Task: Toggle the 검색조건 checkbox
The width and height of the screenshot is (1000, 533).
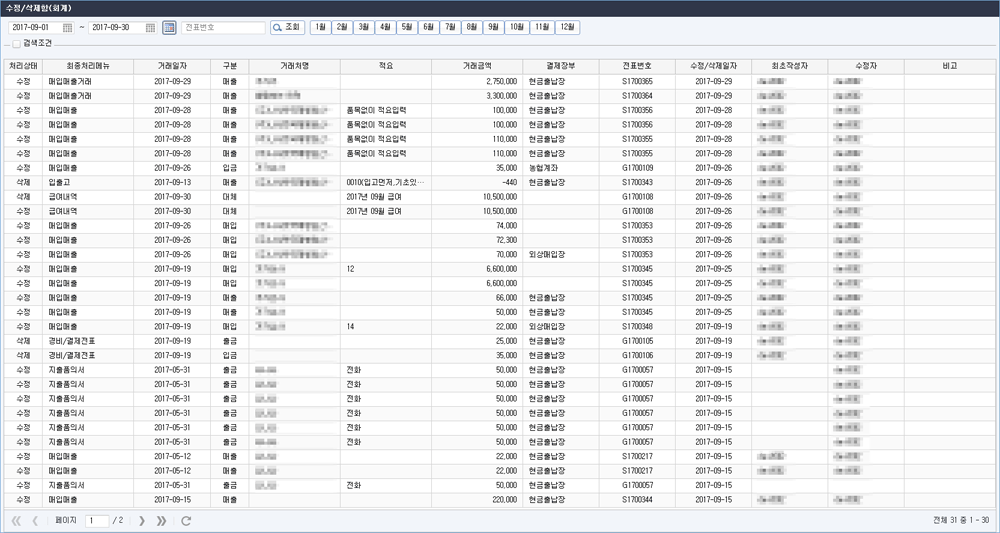Action: [17, 44]
